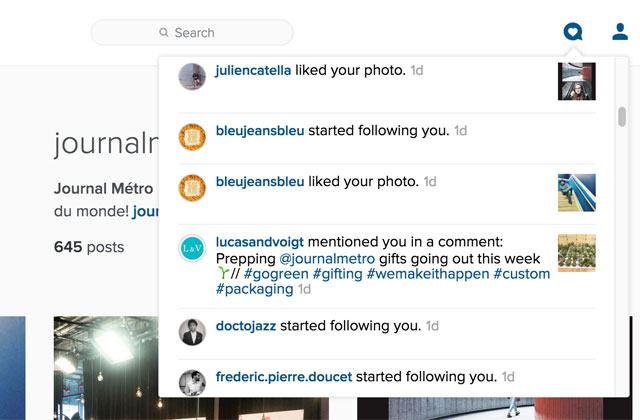The image size is (640, 420).
Task: Open juliencatella username link
Action: (x=253, y=71)
